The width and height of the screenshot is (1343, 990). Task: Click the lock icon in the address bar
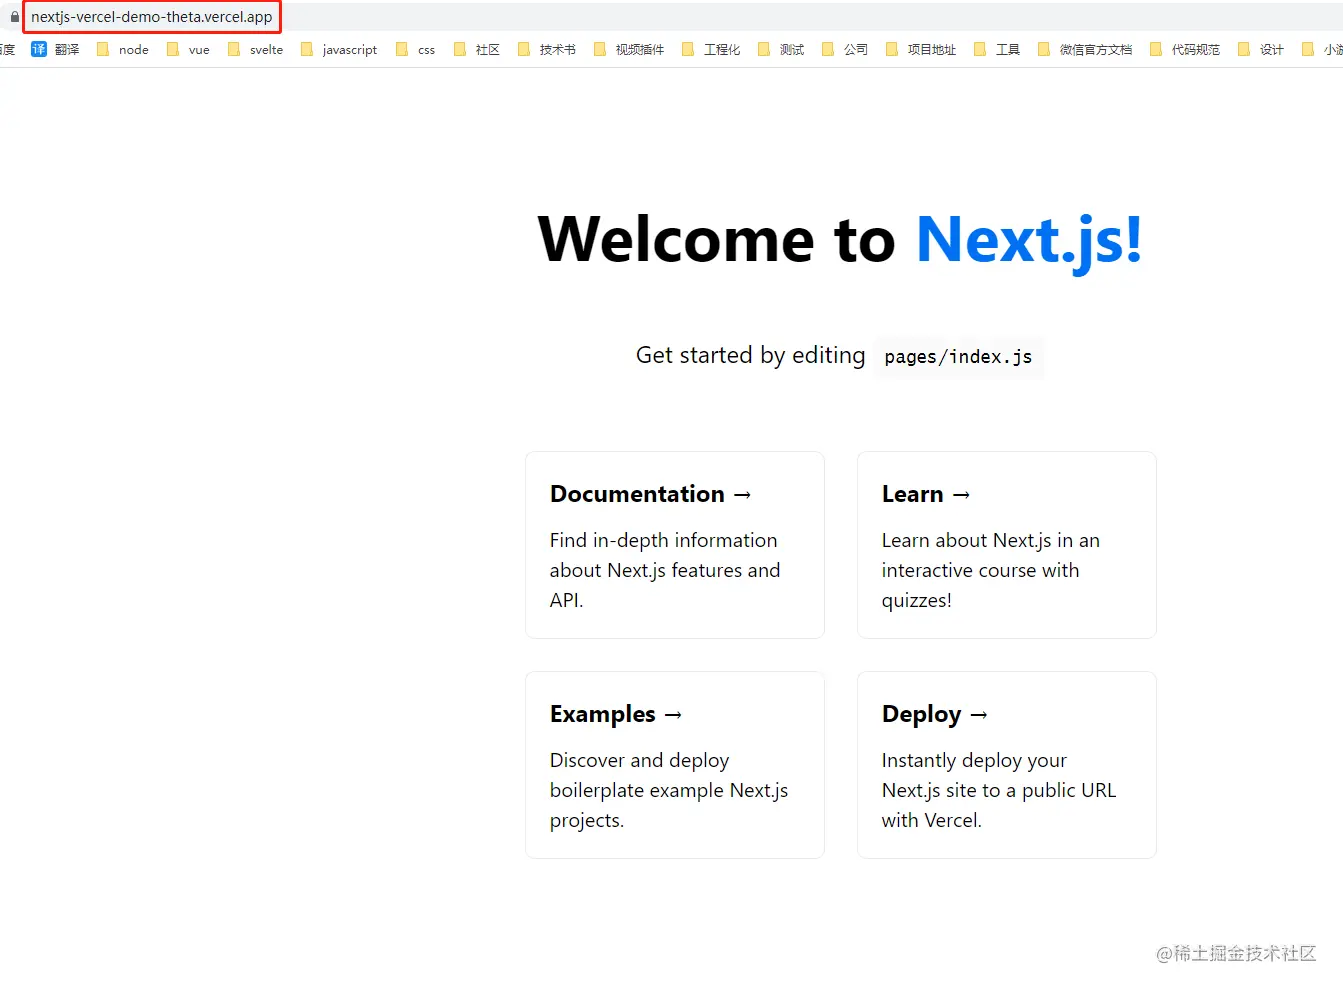14,17
